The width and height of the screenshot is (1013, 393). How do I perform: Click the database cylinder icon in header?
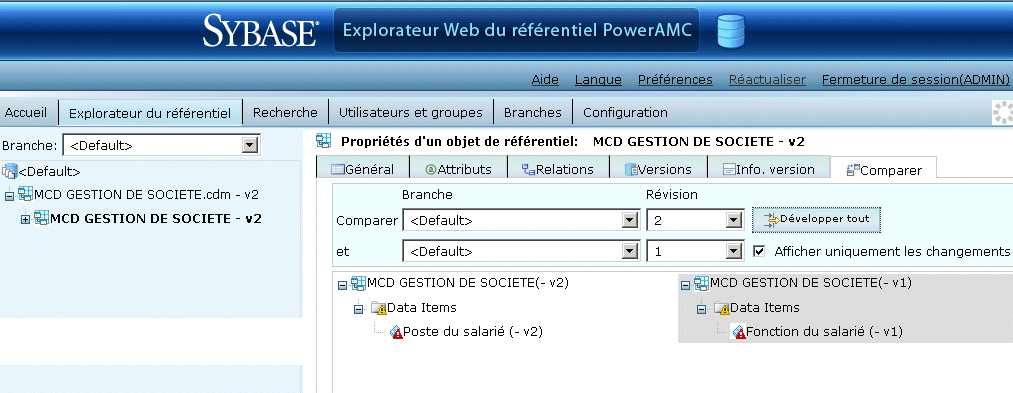pos(731,31)
